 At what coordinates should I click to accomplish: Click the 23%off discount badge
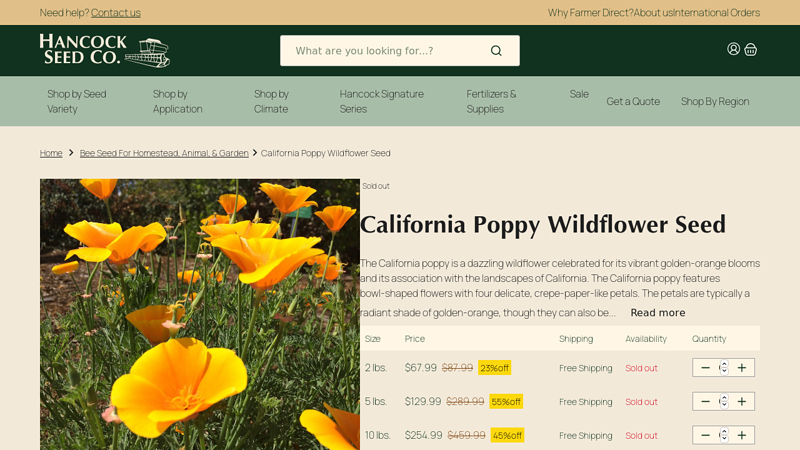494,368
